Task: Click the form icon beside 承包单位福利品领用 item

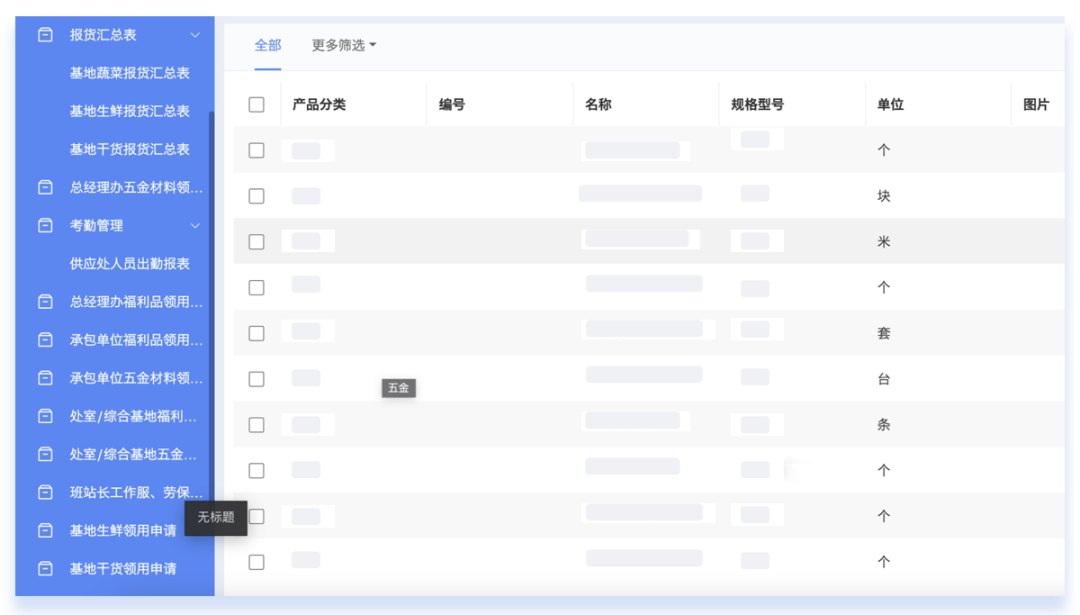Action: tap(45, 340)
